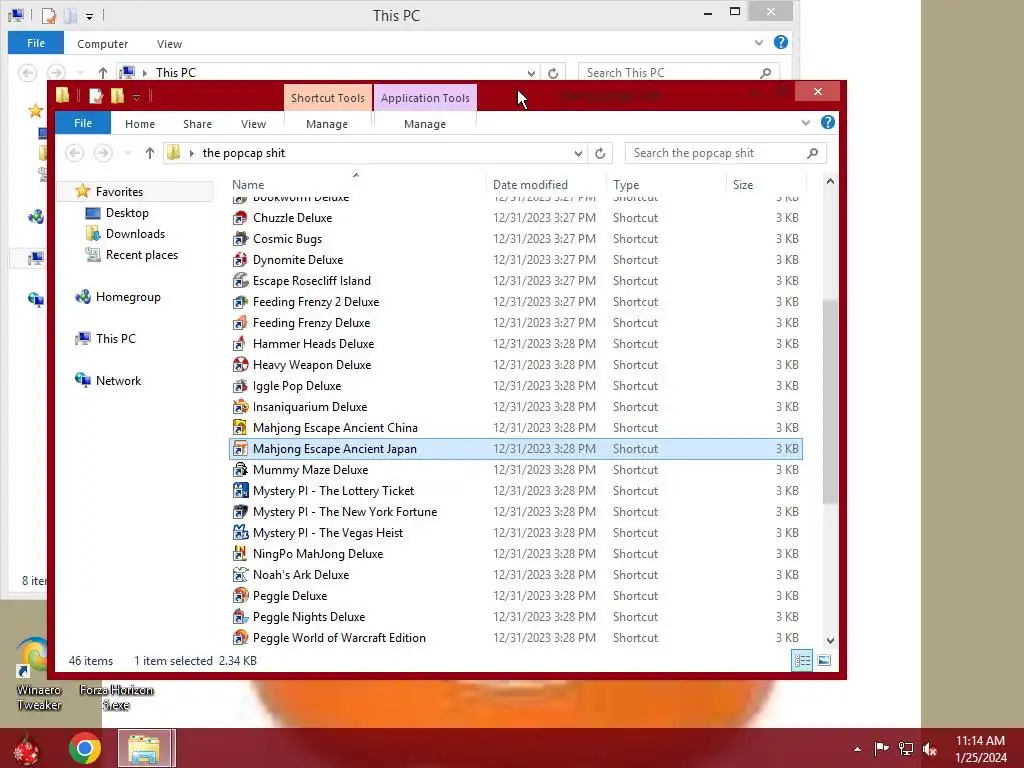Switch to the Home ribbon tab
Screen dimensions: 1024x768
[x=140, y=124]
